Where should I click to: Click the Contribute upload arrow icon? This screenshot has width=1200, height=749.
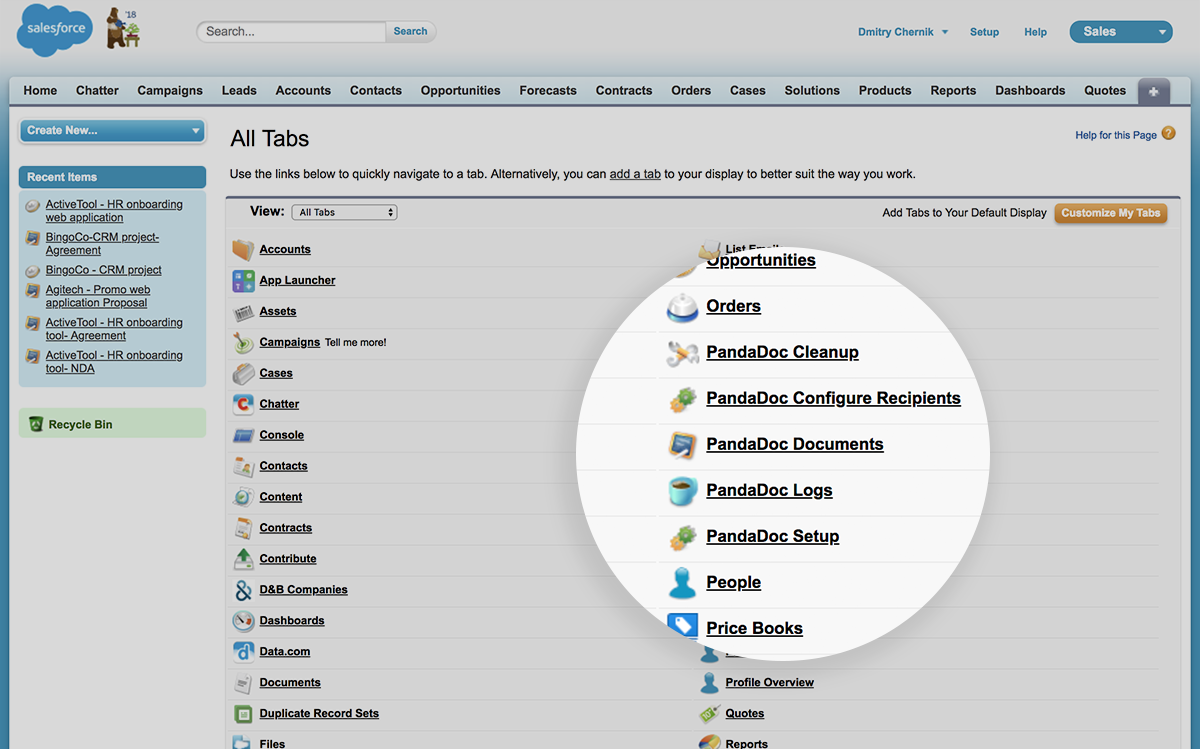[x=243, y=559]
